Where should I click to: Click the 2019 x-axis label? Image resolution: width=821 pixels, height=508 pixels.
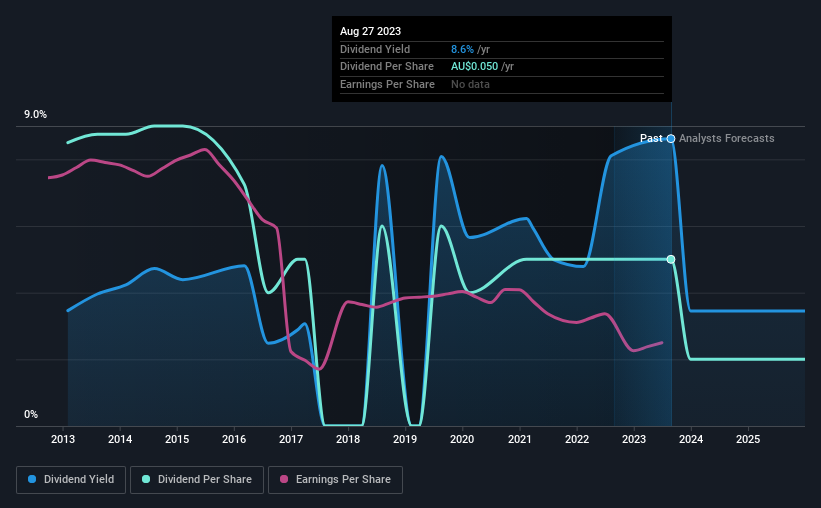click(x=405, y=439)
